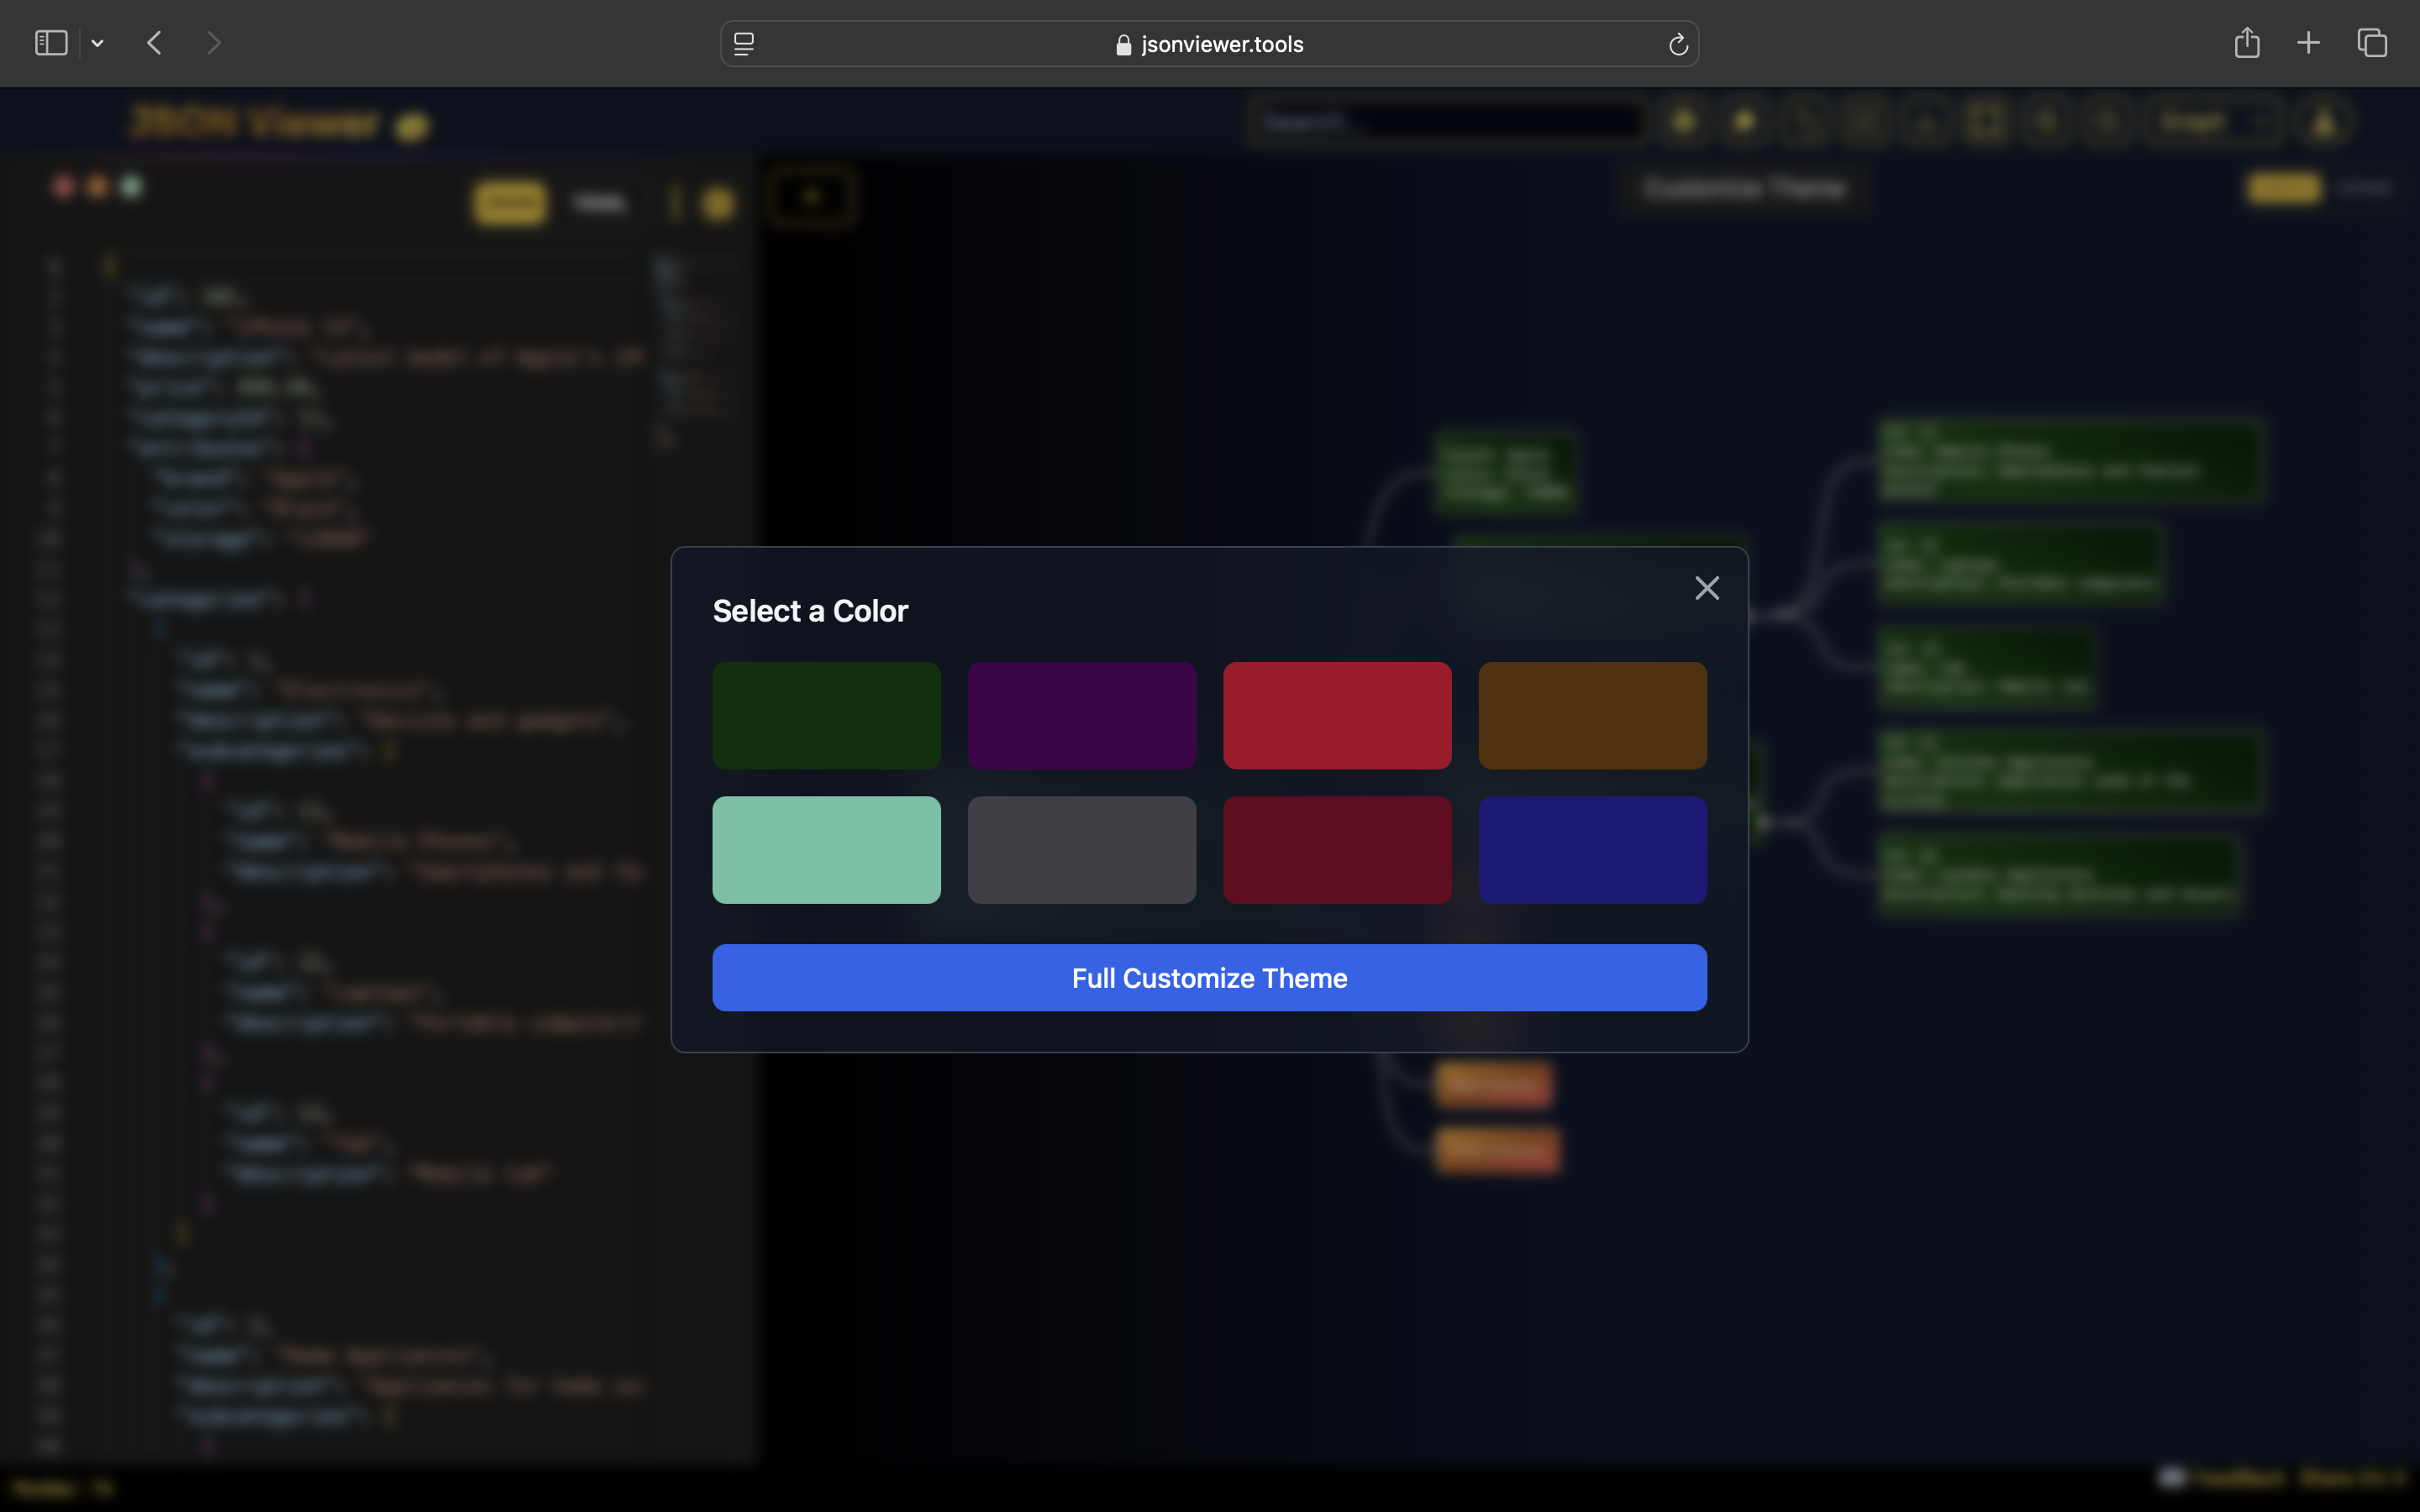The height and width of the screenshot is (1512, 2420).
Task: Choose the bright red color swatch
Action: (x=1337, y=715)
